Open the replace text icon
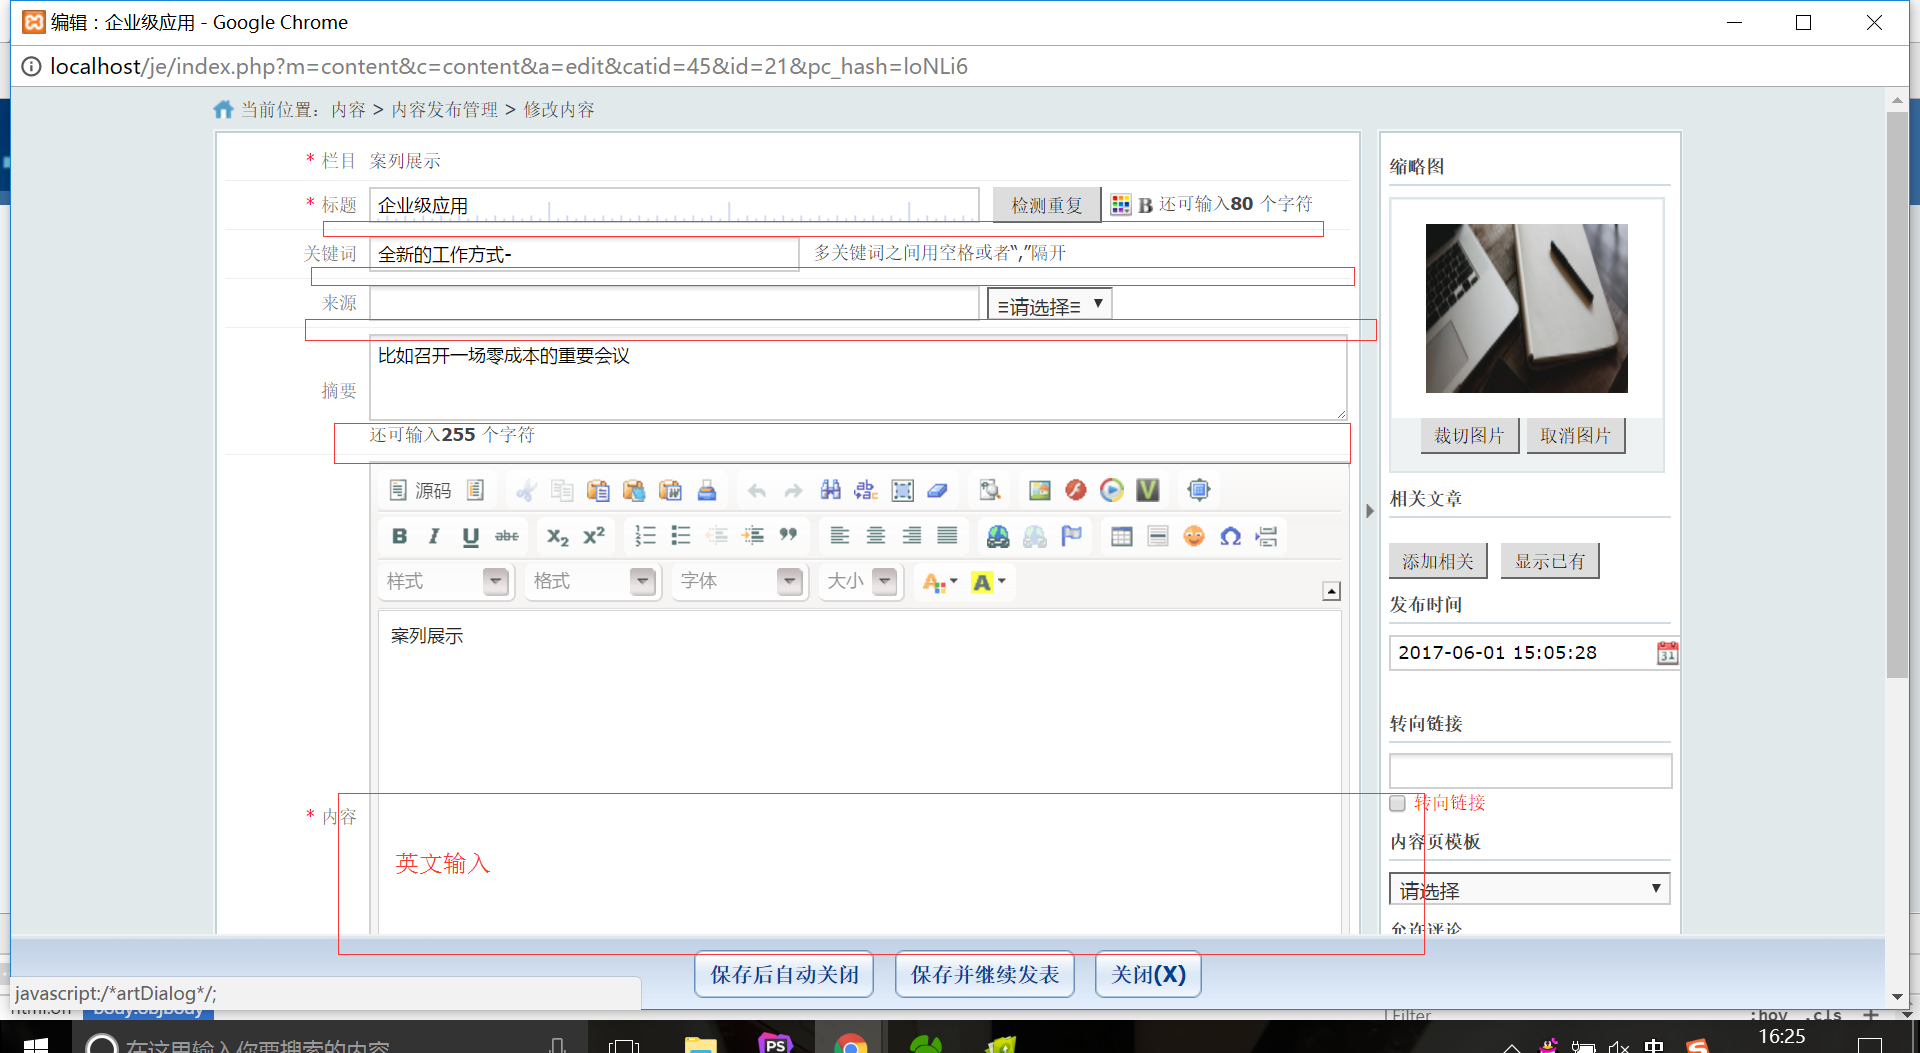This screenshot has width=1920, height=1053. (866, 490)
